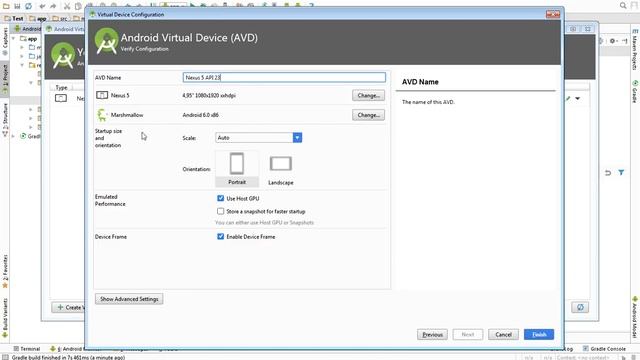Click Change button for Marshmallow system image
Screen dimensions: 640x360
coord(368,115)
